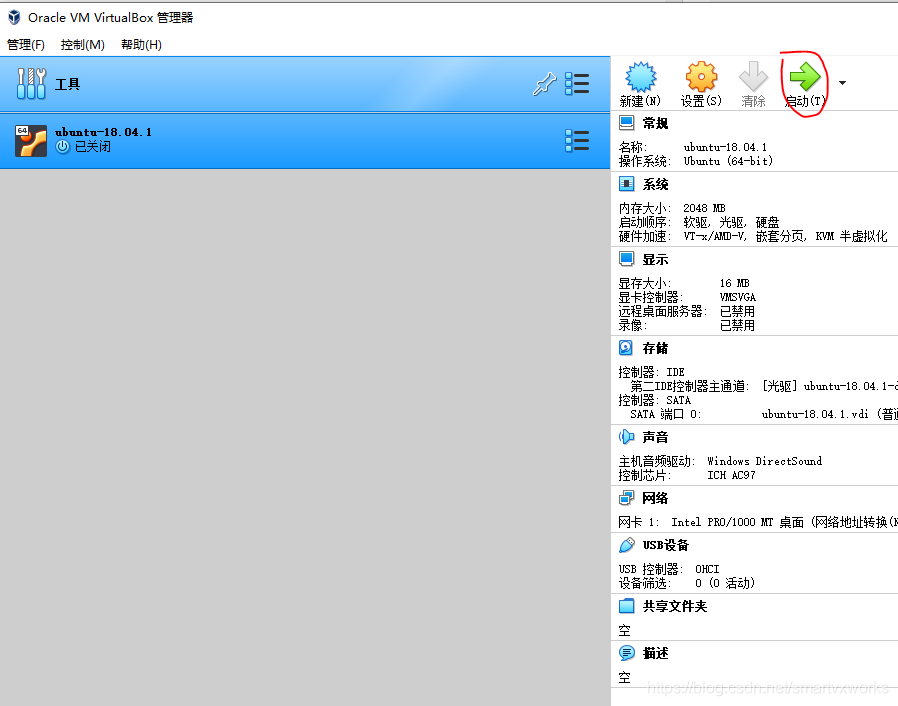
Task: Click the boot order 软驱, 光驱, 硬盘
Action: click(731, 222)
